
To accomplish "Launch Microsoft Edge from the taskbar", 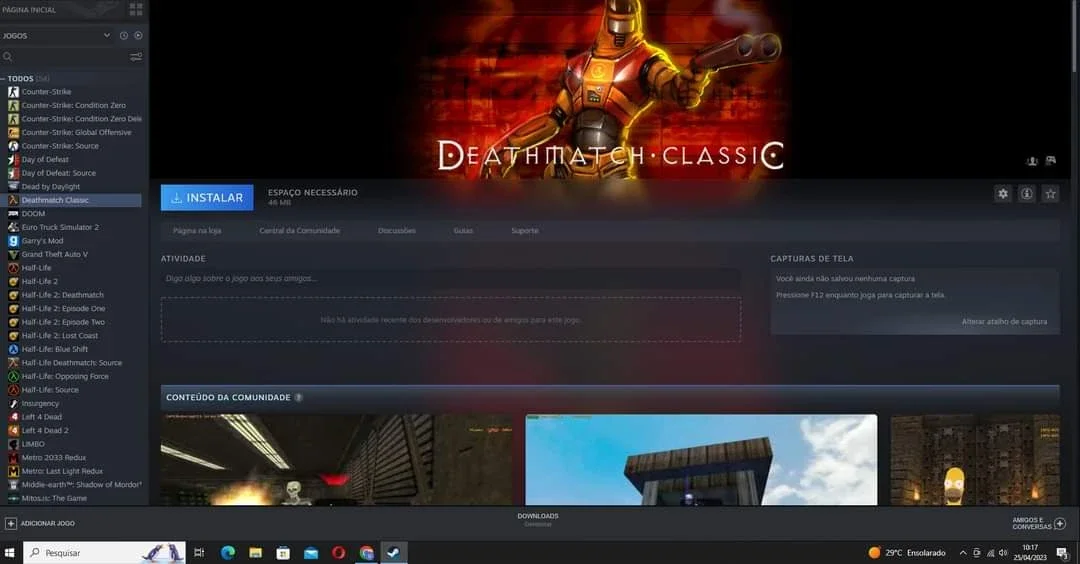I will tap(227, 552).
